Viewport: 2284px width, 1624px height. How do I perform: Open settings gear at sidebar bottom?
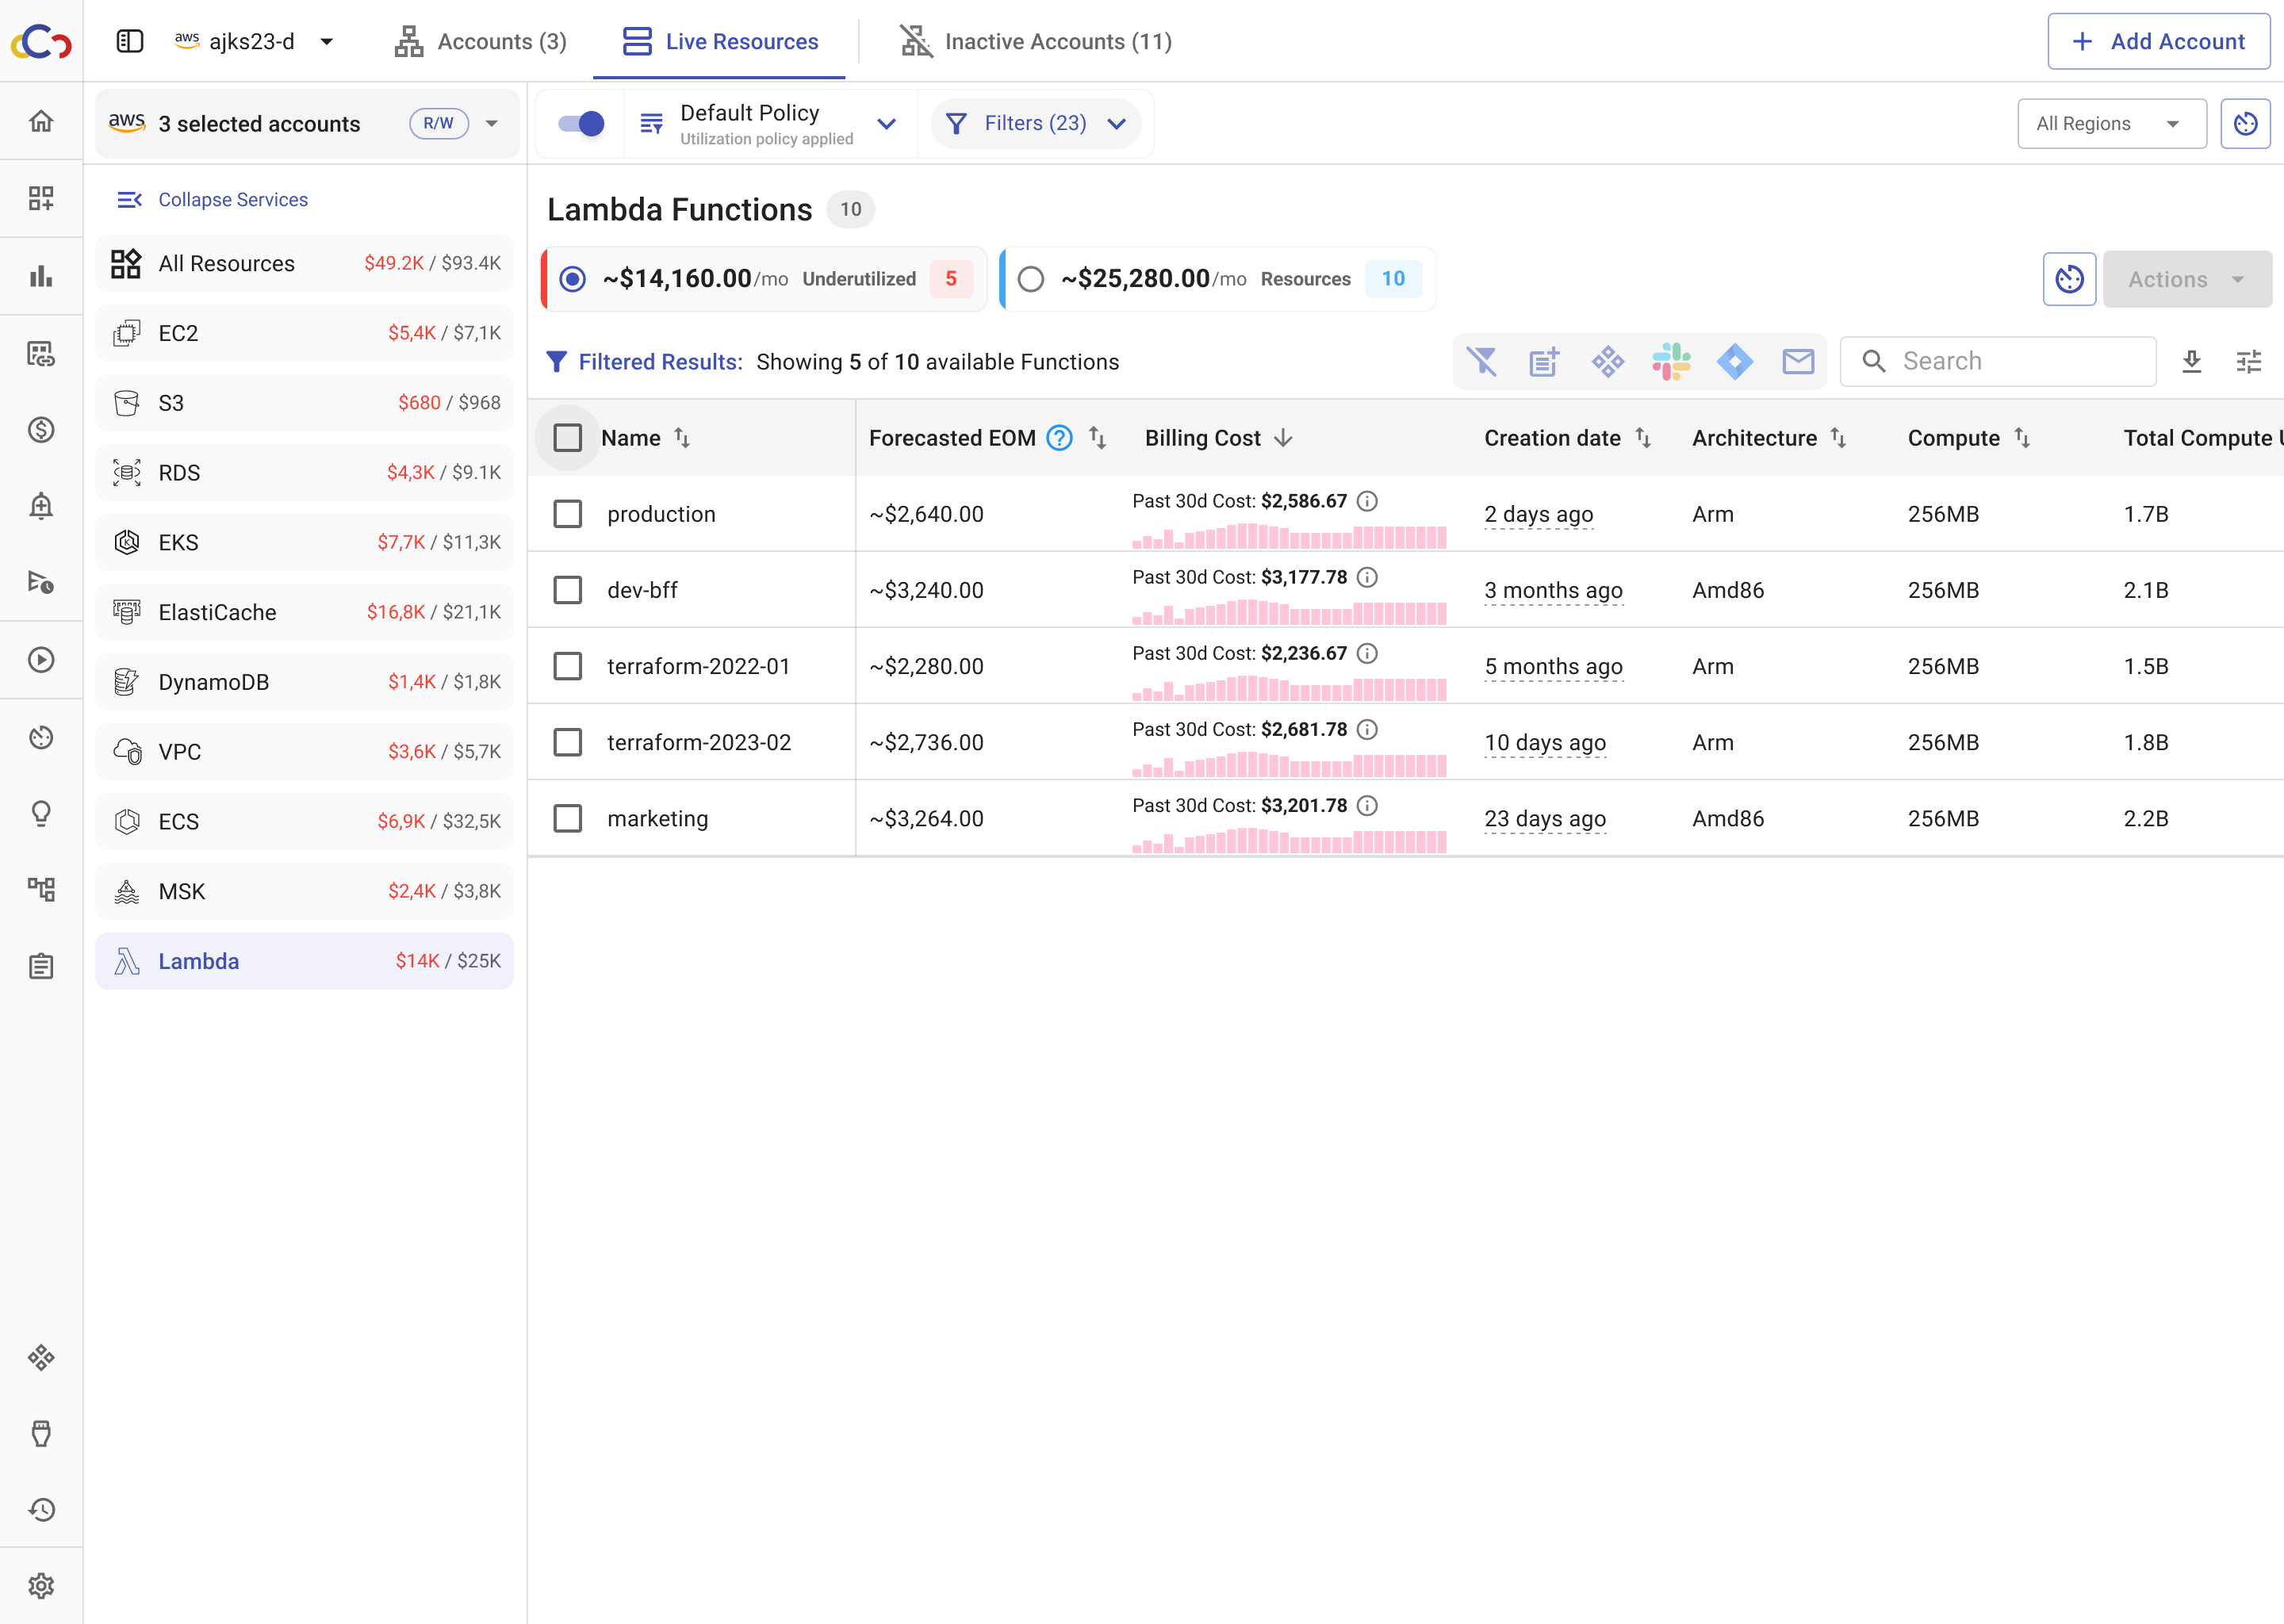pos(41,1586)
